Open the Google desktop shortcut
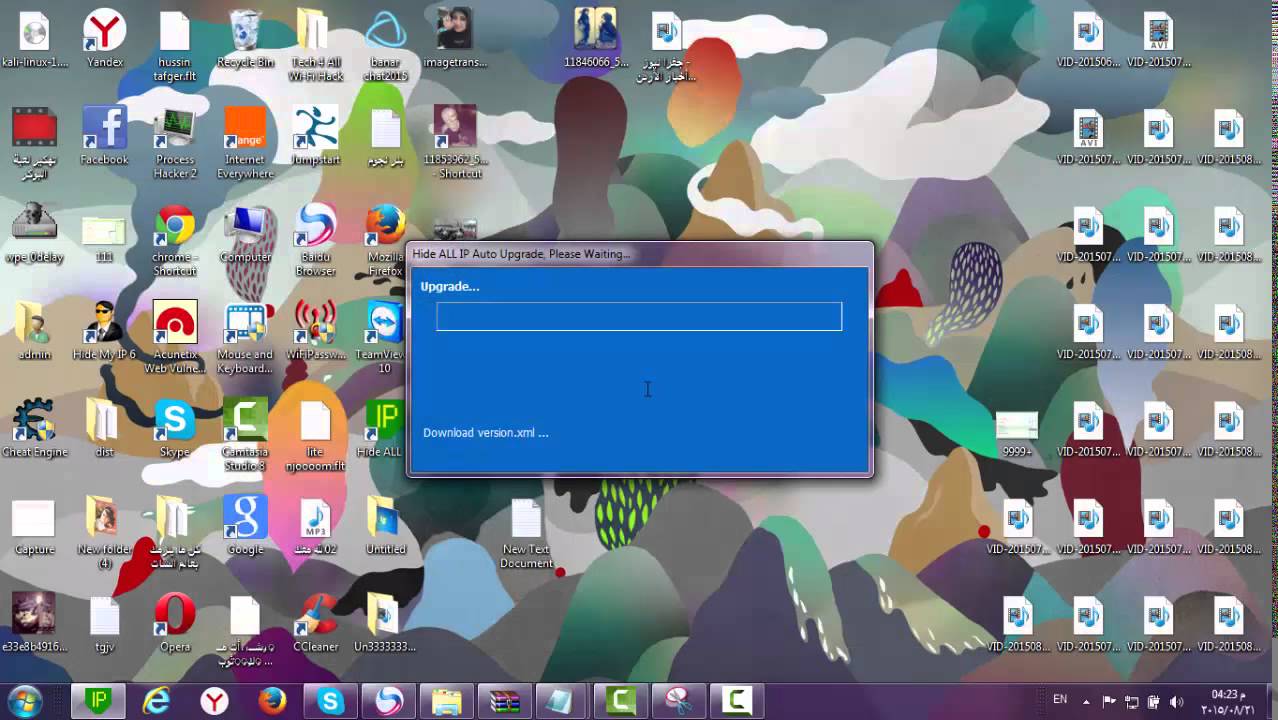Viewport: 1278px width, 720px height. pos(245,525)
